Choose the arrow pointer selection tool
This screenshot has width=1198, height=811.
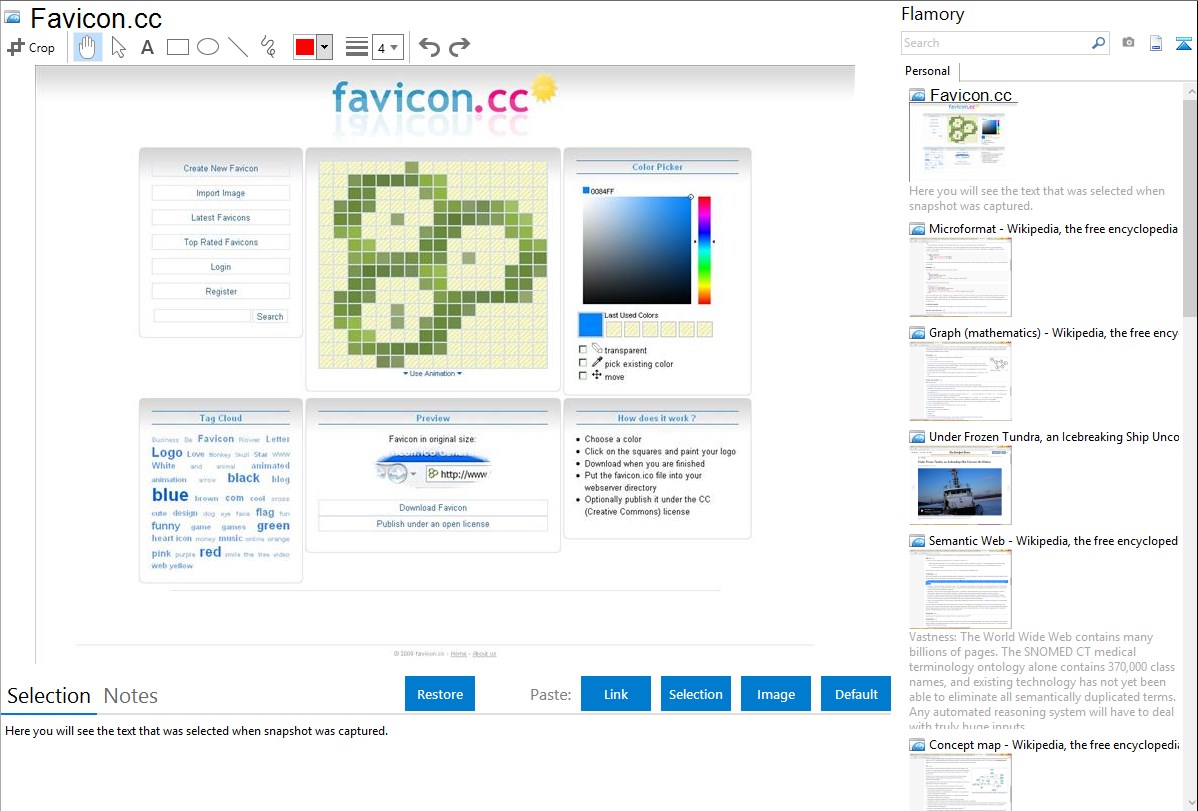[118, 47]
